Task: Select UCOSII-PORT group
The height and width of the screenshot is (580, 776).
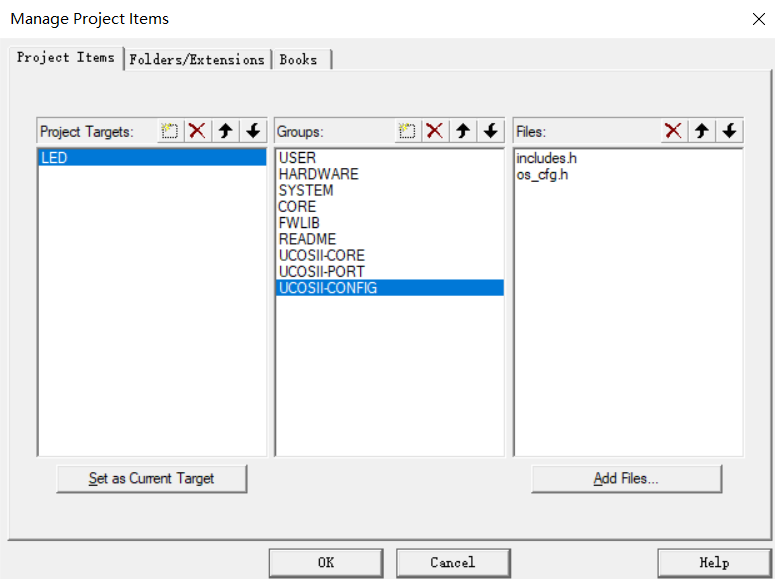Action: point(389,272)
